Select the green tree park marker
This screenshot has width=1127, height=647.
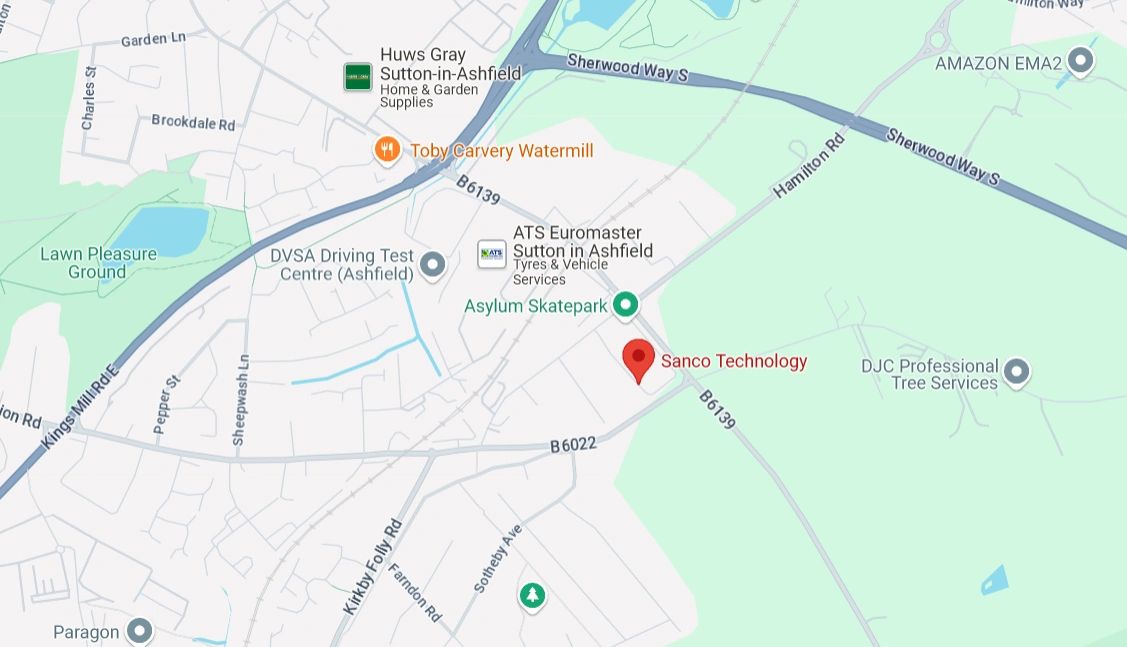[532, 595]
